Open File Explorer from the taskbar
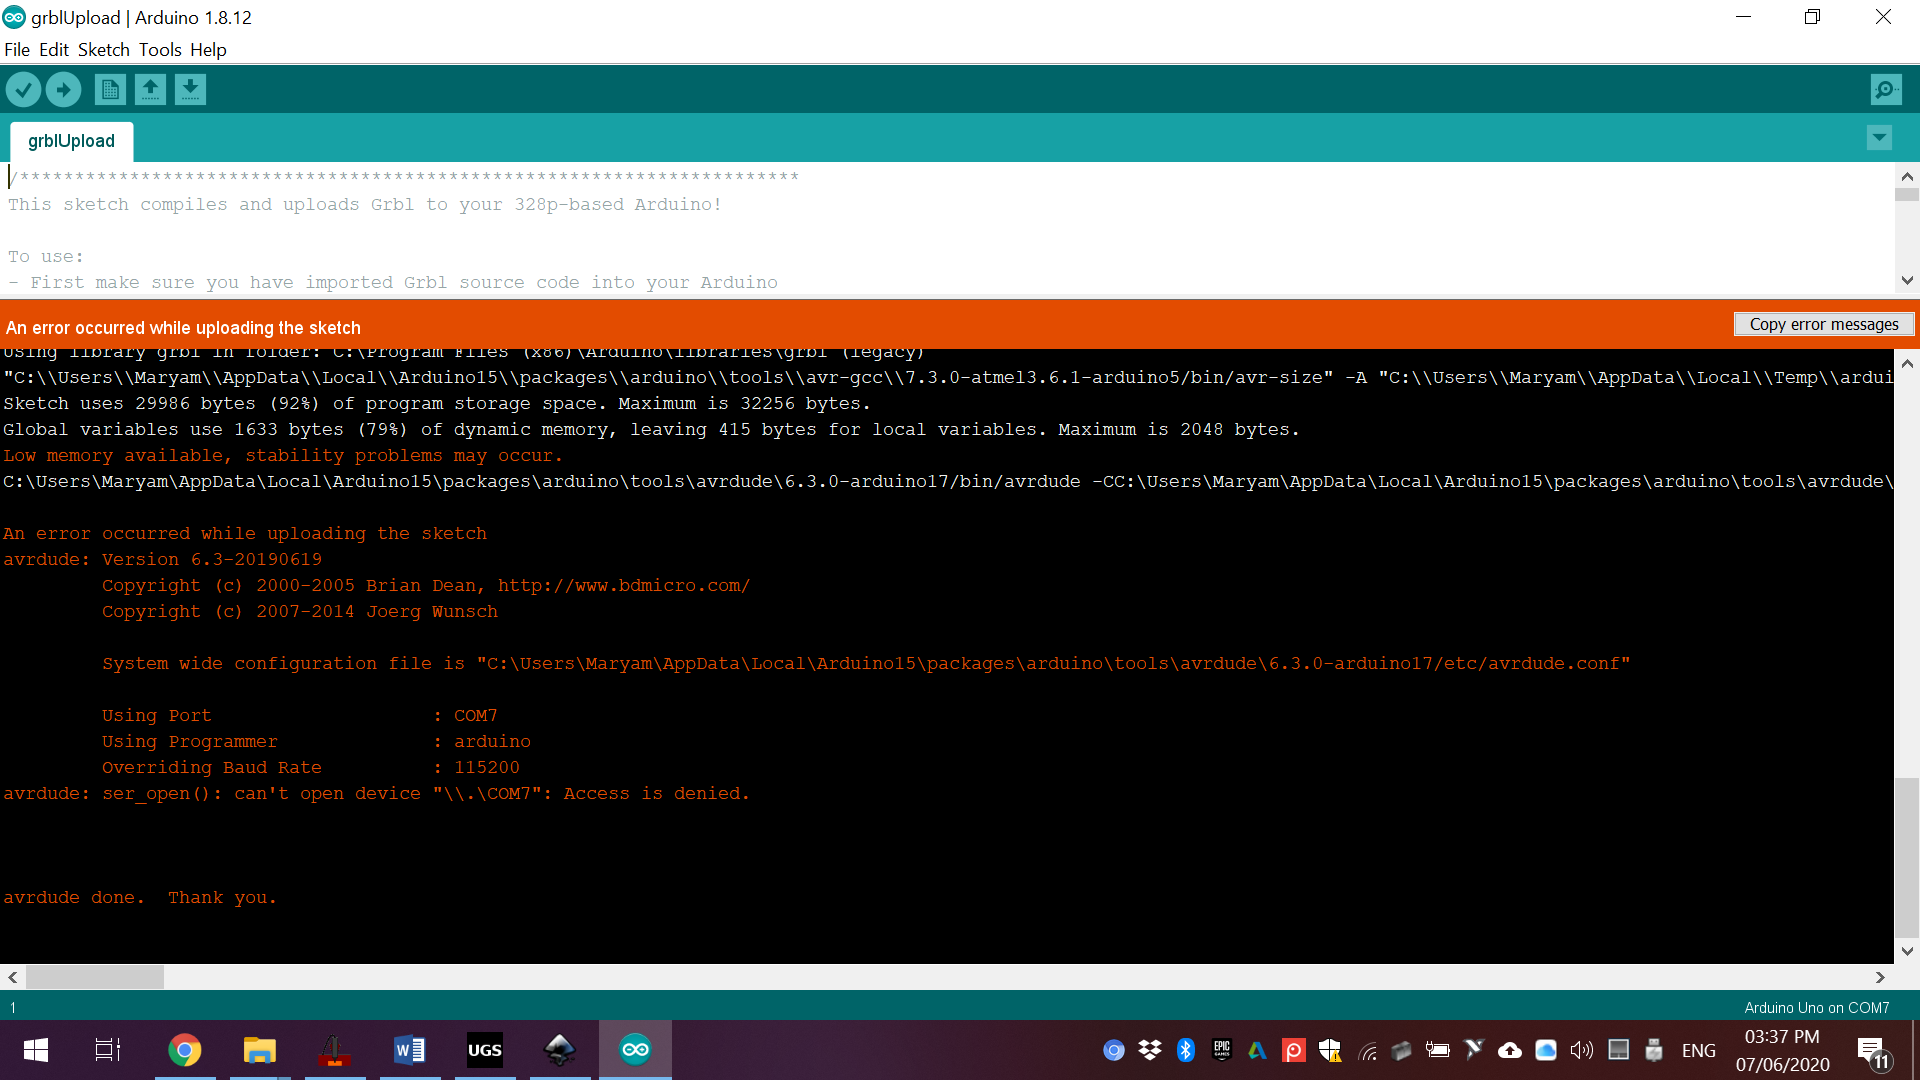This screenshot has height=1080, width=1920. click(260, 1050)
